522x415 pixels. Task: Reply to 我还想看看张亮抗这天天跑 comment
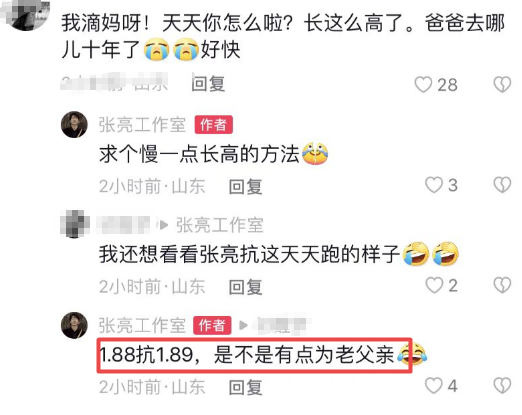tap(245, 287)
